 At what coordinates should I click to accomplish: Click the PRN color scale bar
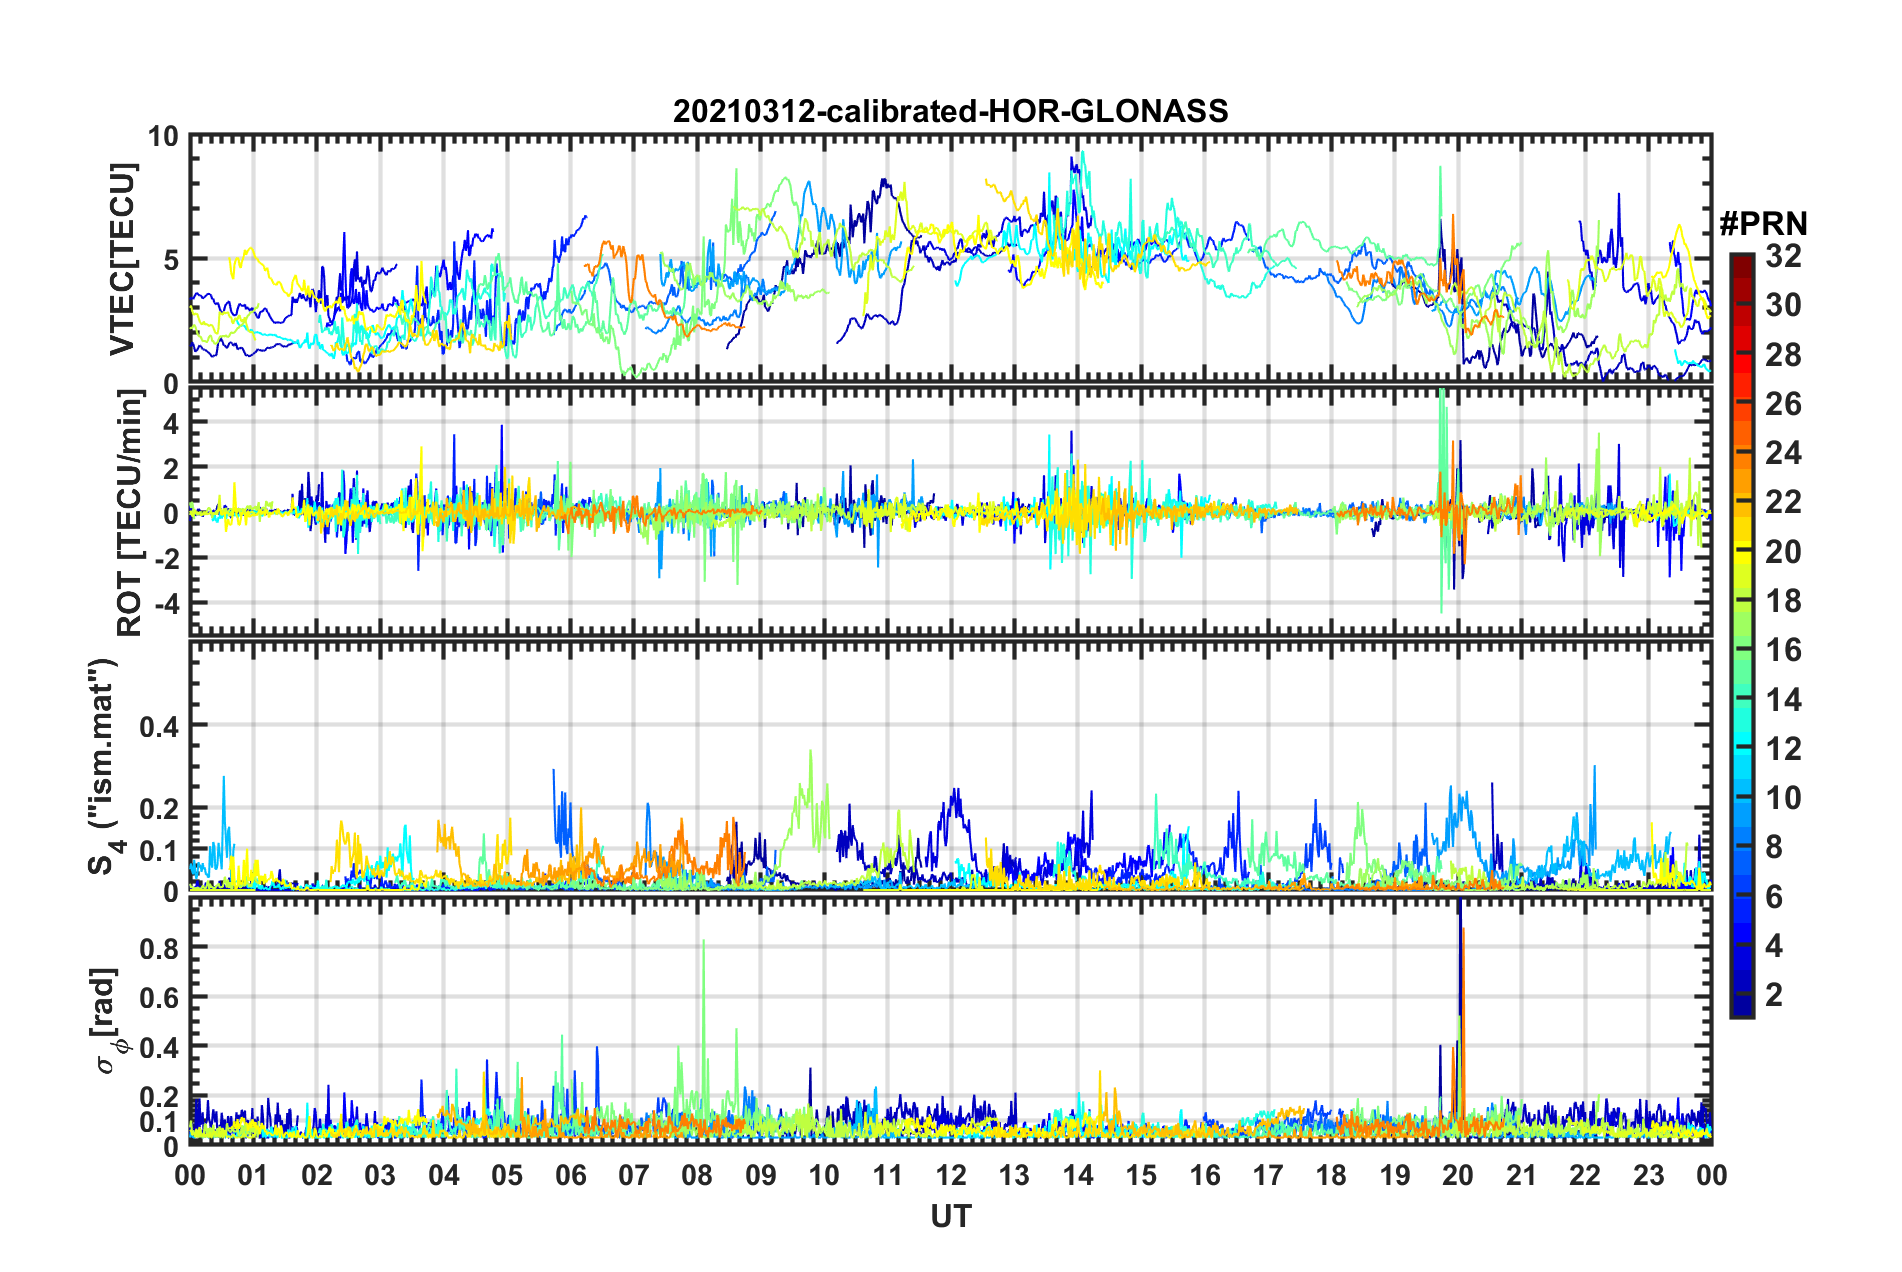[1741, 636]
